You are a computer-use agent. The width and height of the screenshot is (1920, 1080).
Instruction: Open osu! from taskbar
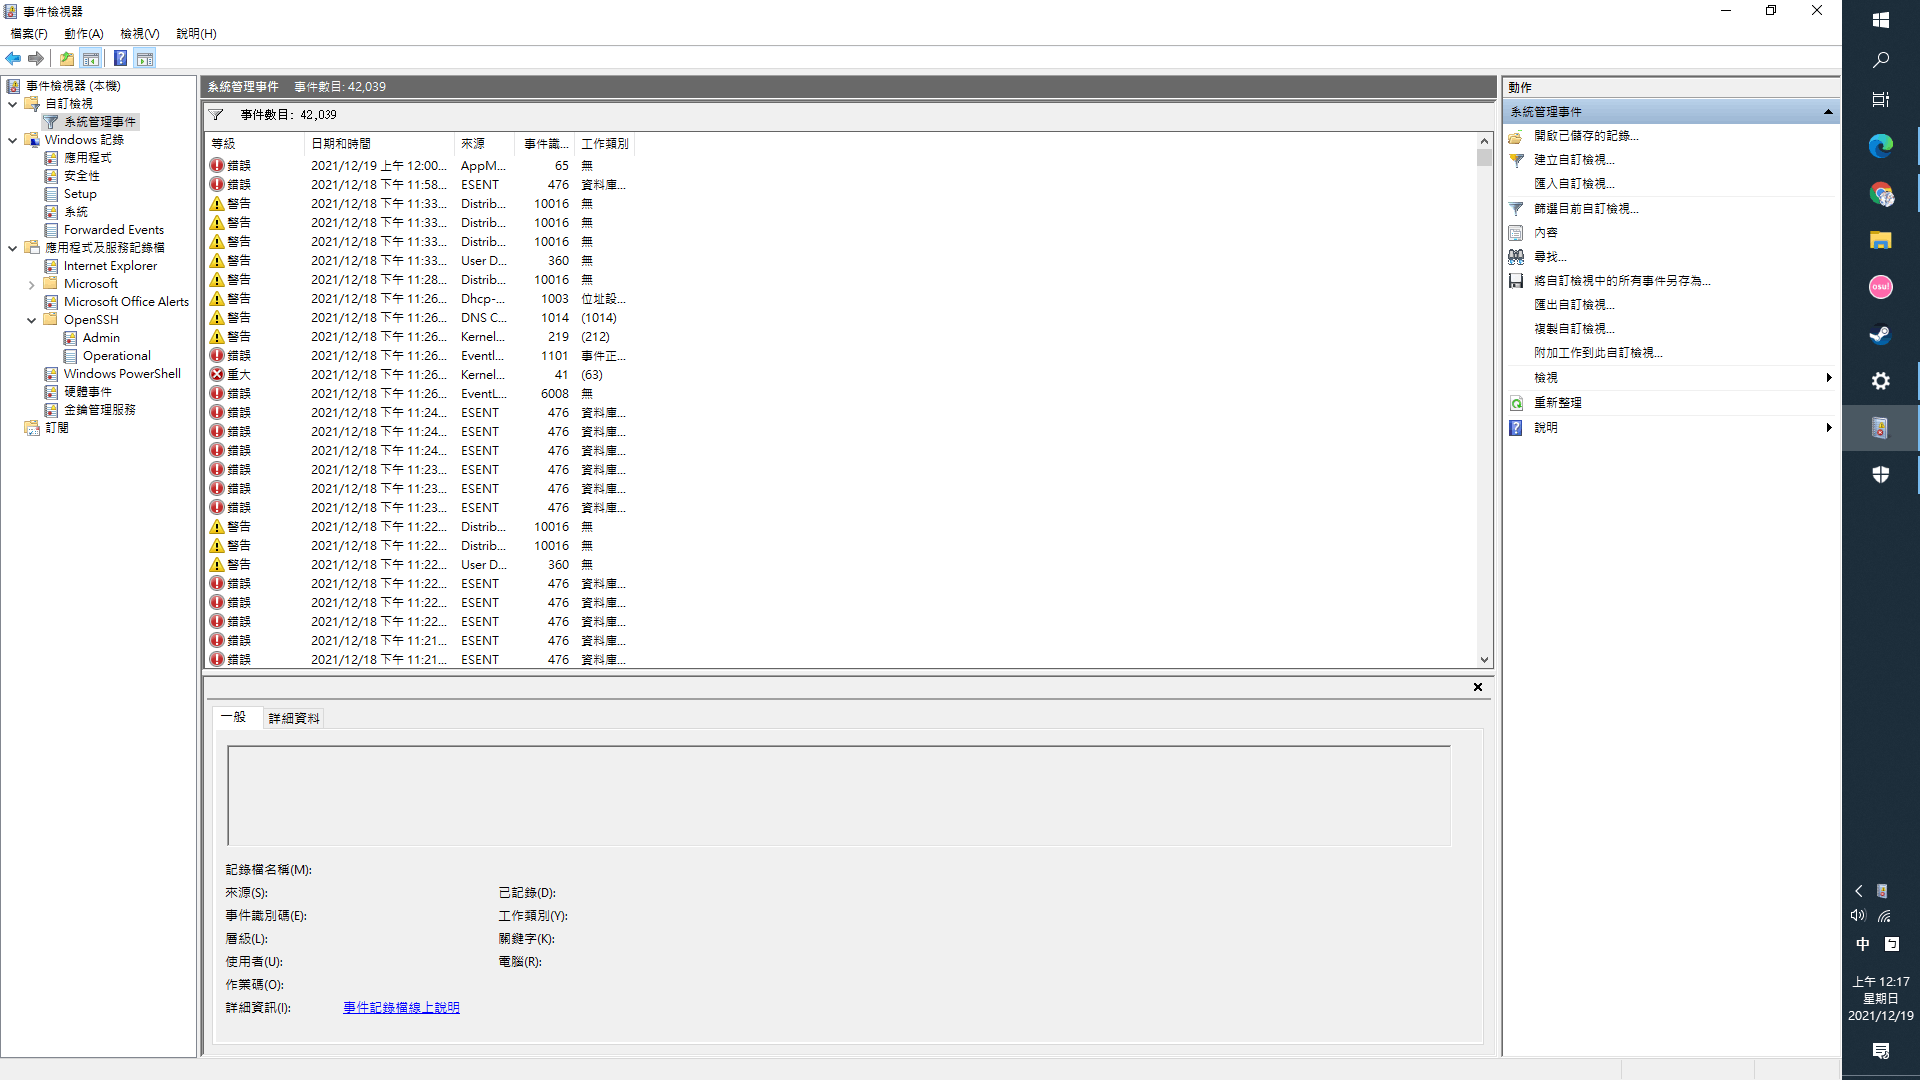click(x=1881, y=288)
